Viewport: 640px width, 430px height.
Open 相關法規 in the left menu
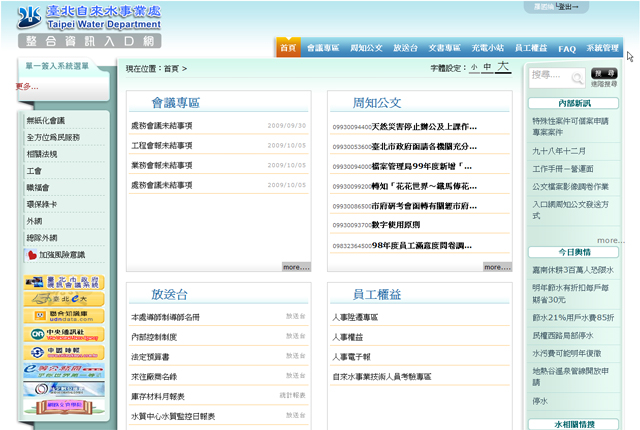42,154
